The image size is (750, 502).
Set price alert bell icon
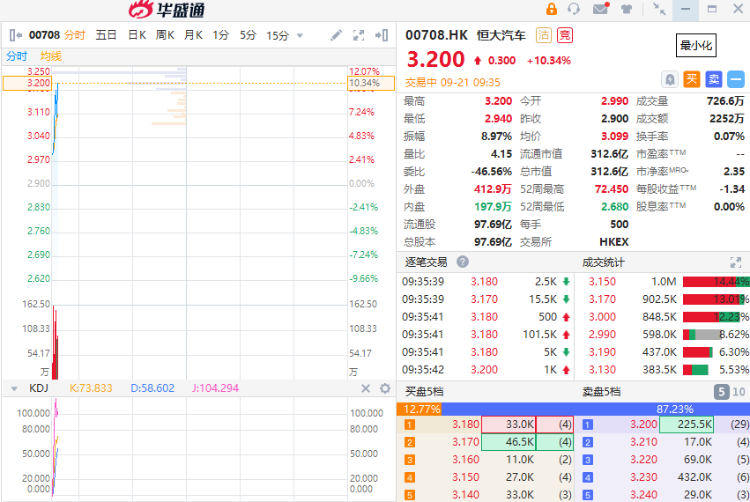pyautogui.click(x=670, y=79)
